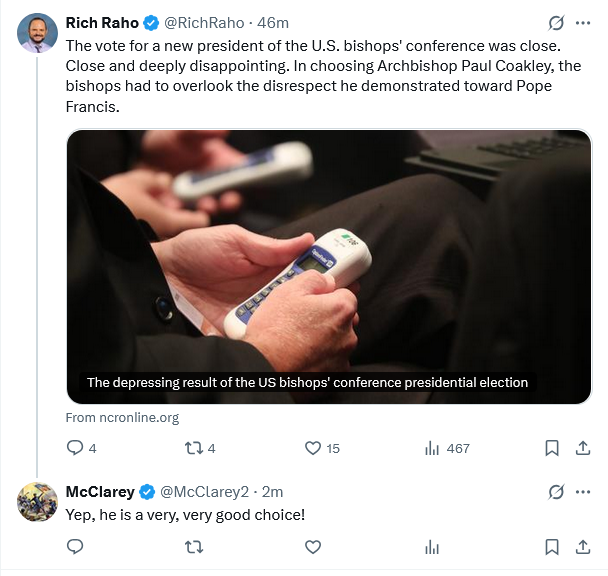This screenshot has width=608, height=576.
Task: Repost McClarey's reply
Action: click(196, 547)
